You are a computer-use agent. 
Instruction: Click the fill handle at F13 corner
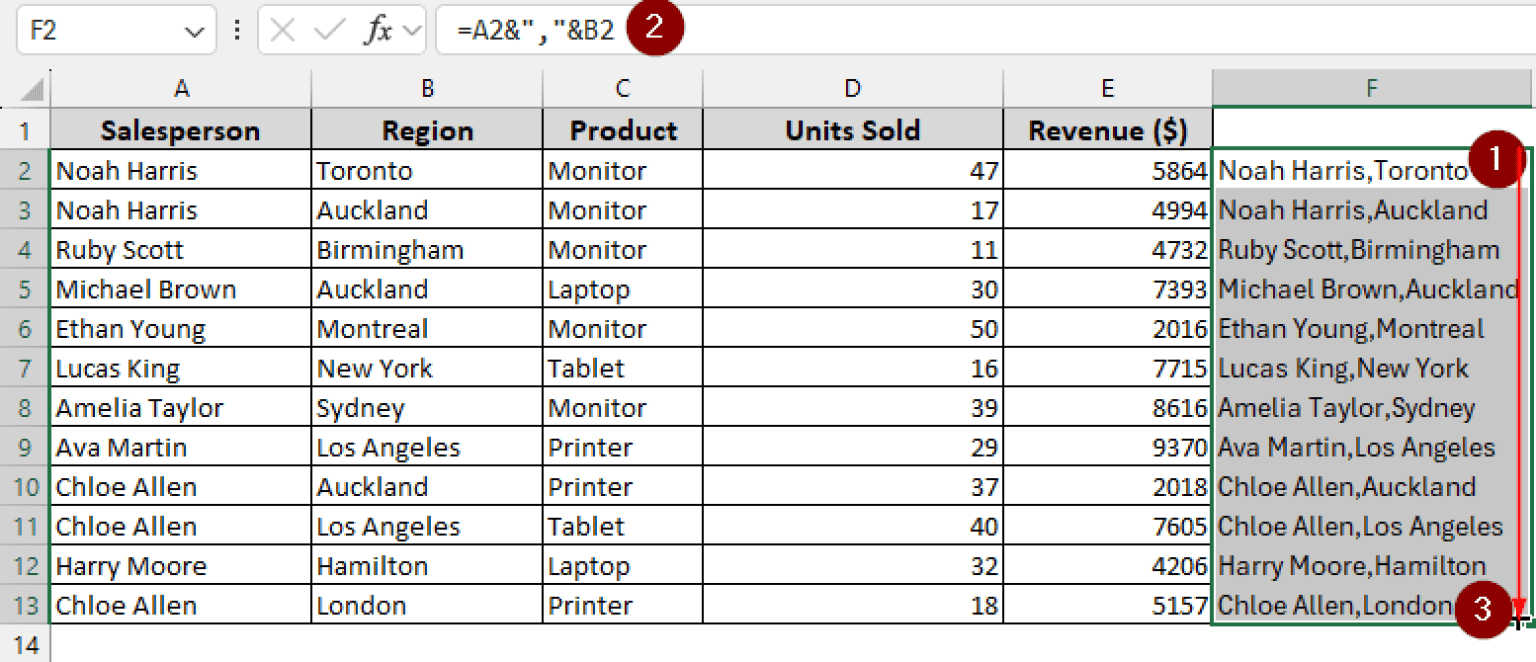pyautogui.click(x=1518, y=623)
